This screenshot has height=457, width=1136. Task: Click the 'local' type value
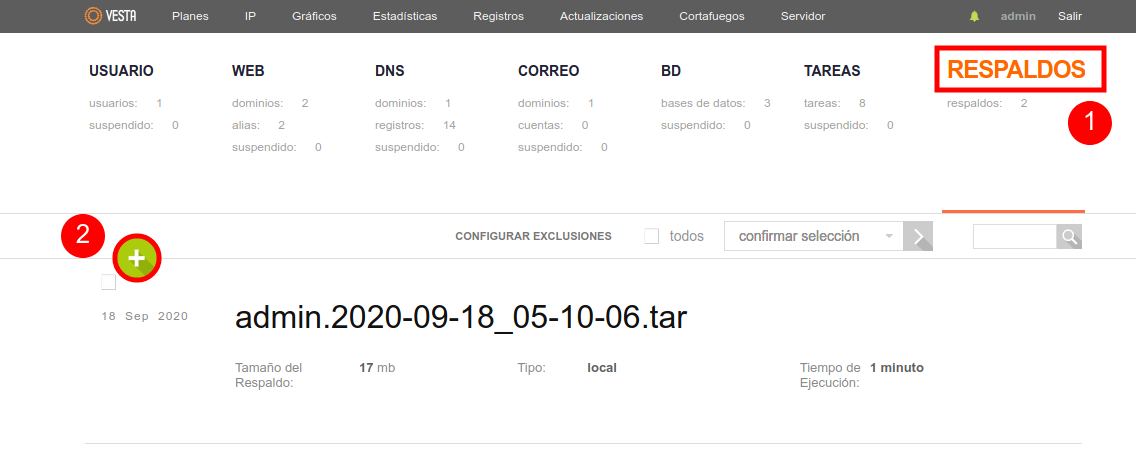click(602, 368)
